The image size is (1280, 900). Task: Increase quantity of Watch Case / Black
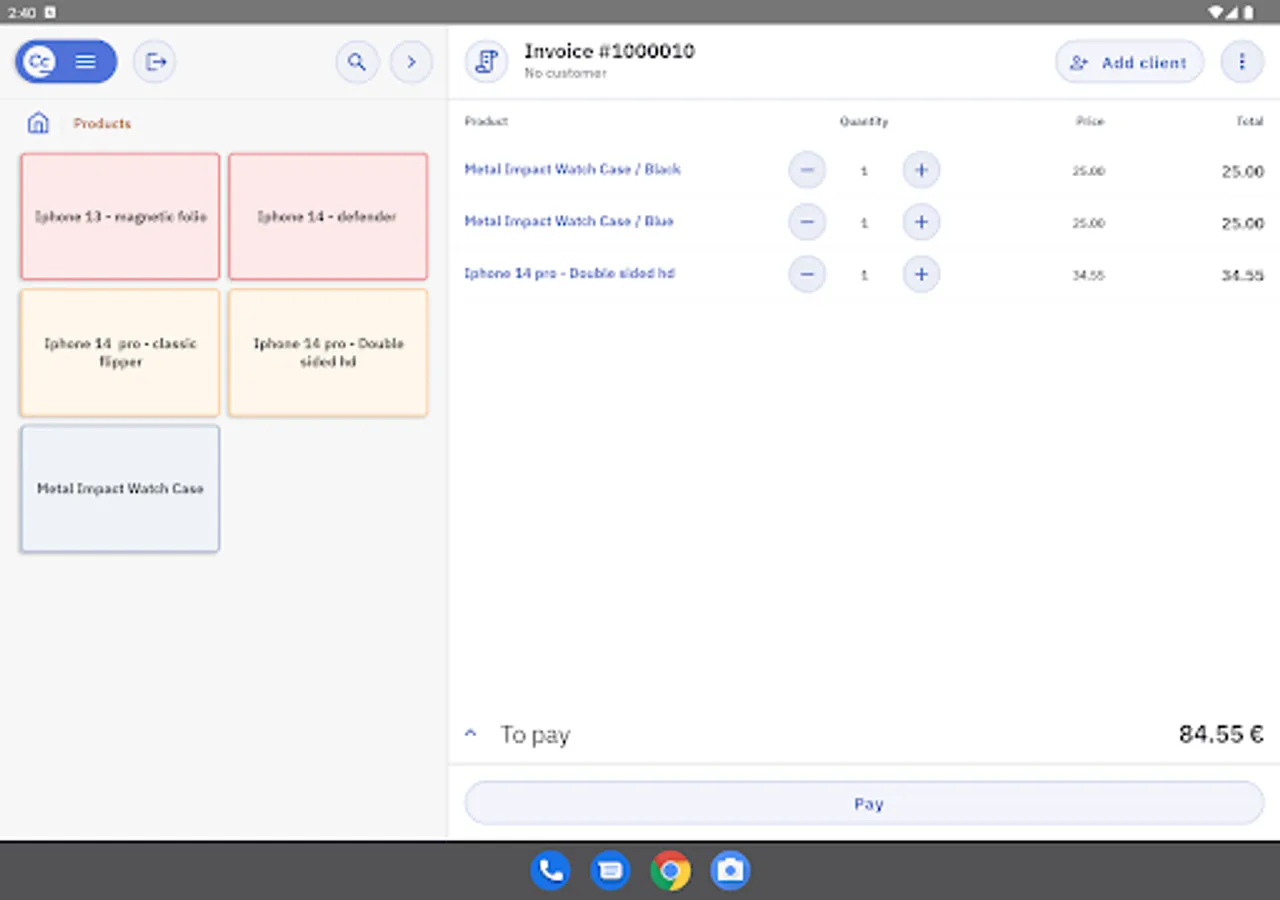tap(921, 170)
